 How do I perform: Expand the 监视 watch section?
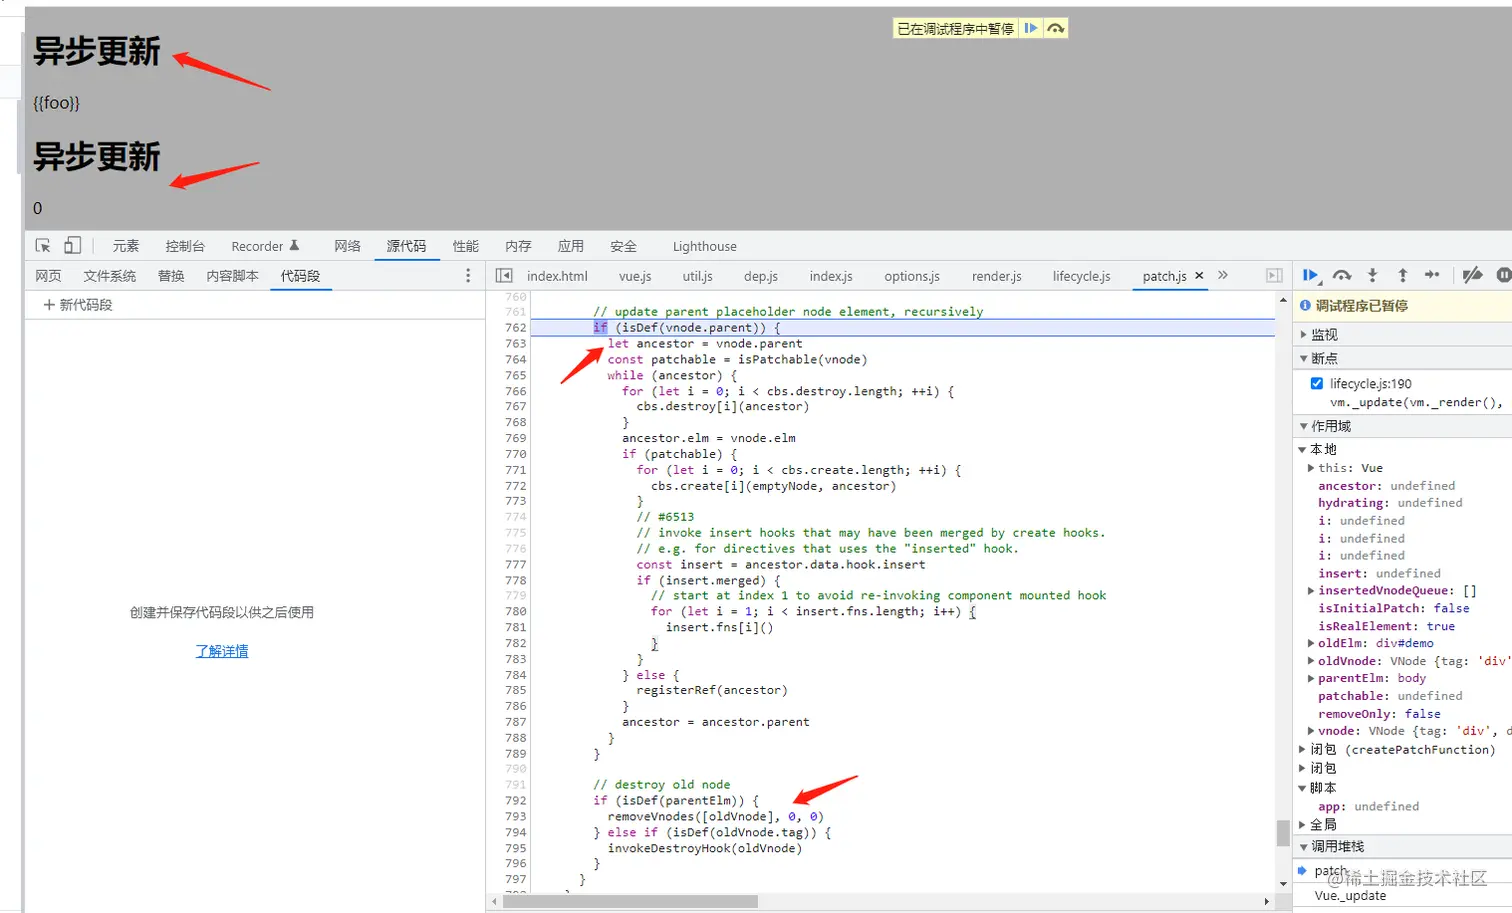1304,334
